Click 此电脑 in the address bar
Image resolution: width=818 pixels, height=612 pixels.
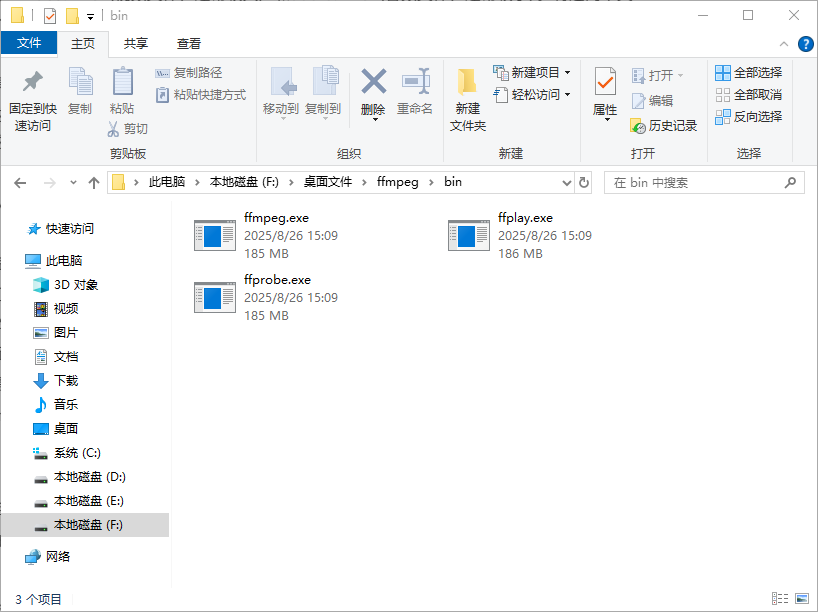(167, 182)
